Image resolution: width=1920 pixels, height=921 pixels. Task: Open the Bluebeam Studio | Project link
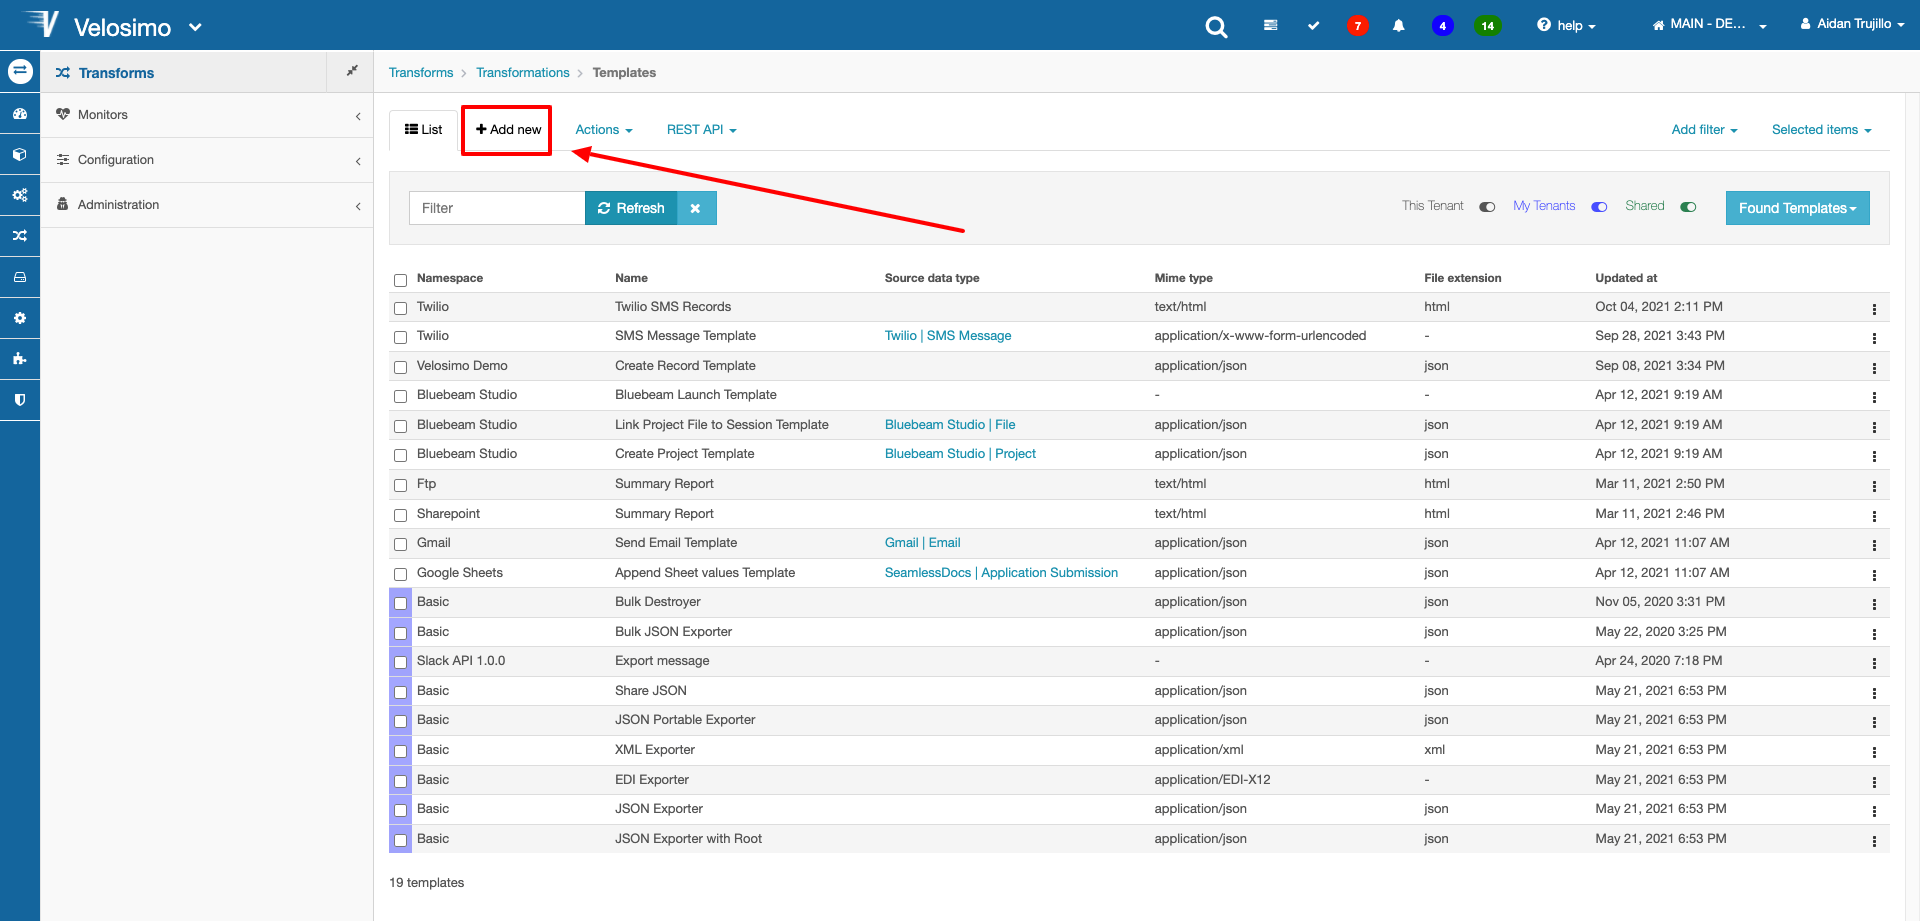click(960, 454)
